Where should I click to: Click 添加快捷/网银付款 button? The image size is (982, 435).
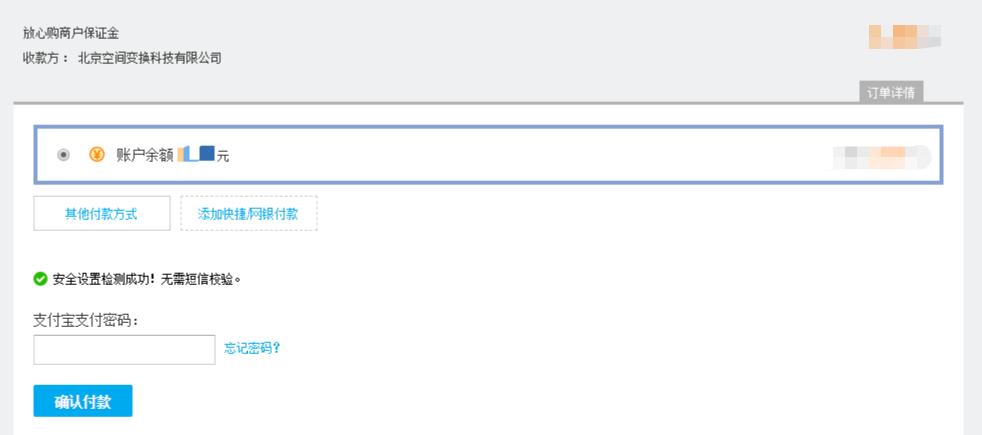coord(249,213)
